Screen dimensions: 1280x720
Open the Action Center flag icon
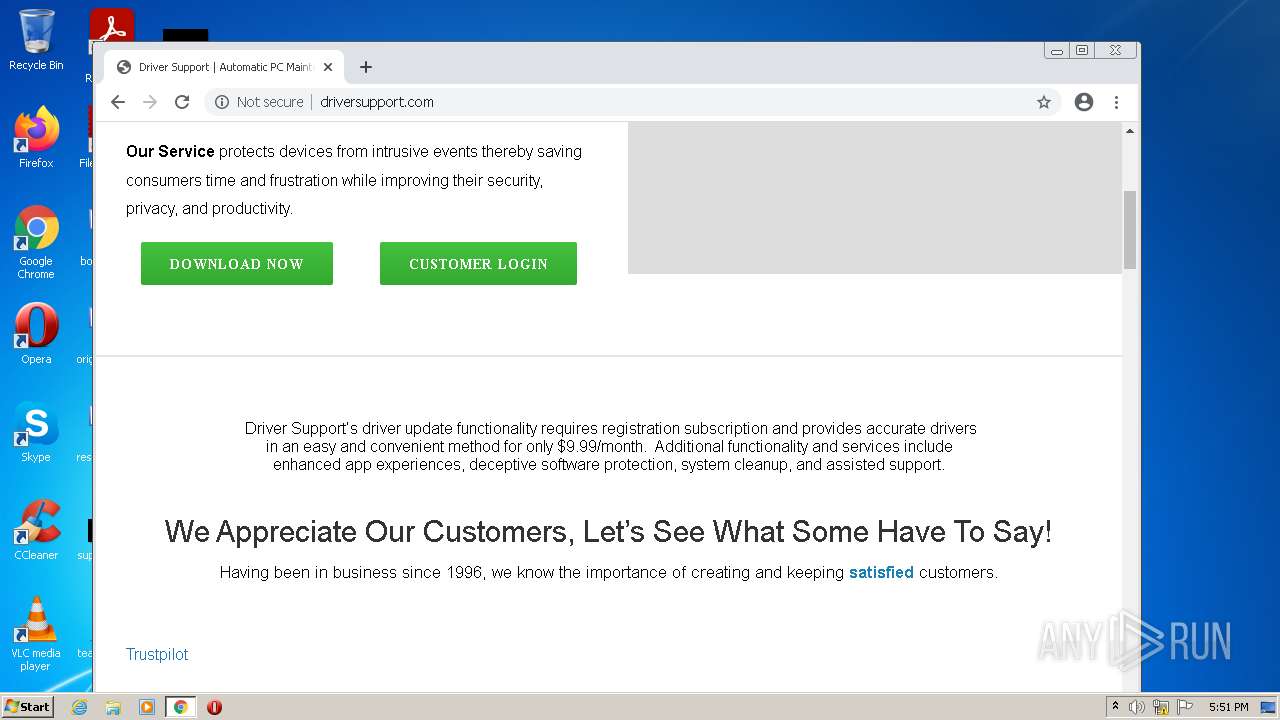click(x=1185, y=707)
